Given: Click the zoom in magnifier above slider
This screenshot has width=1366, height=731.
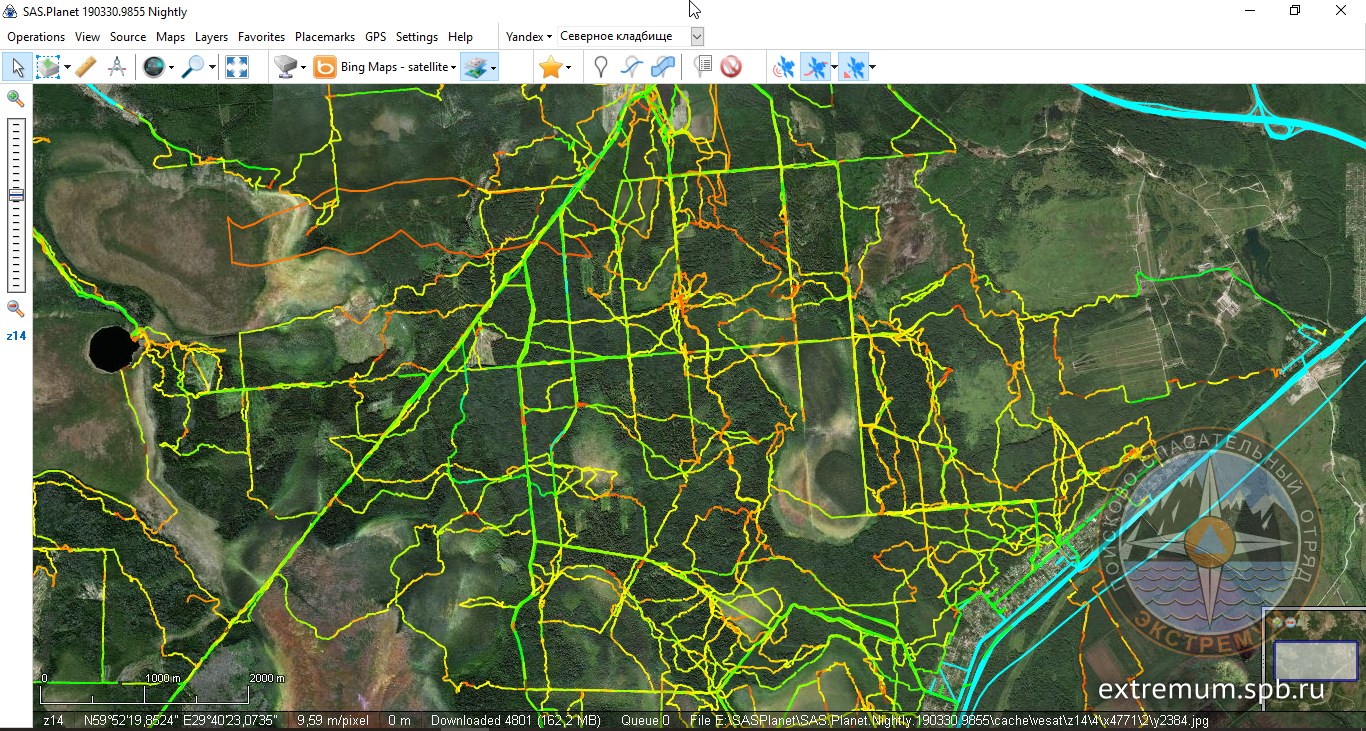Looking at the screenshot, I should click(15, 98).
